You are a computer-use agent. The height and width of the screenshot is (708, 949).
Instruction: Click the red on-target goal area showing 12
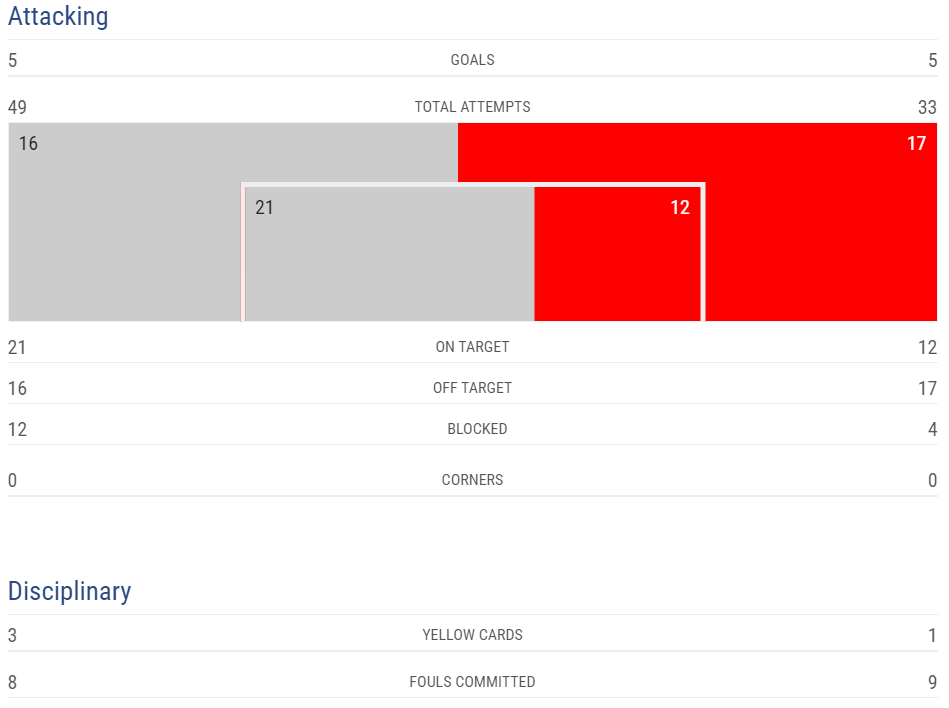[617, 254]
